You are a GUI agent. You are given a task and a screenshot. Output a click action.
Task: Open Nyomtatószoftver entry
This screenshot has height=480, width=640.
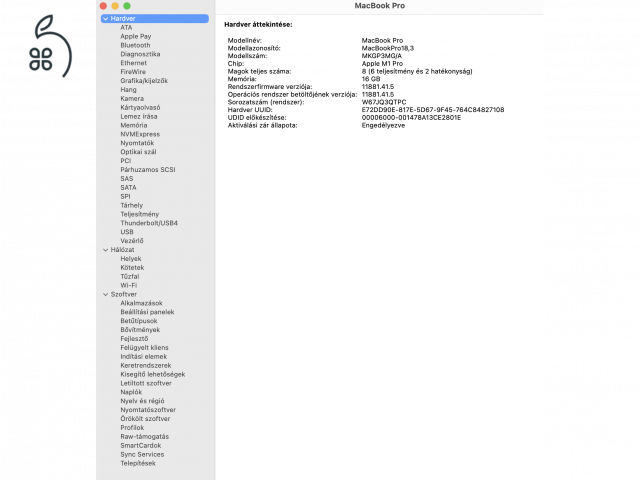(148, 410)
